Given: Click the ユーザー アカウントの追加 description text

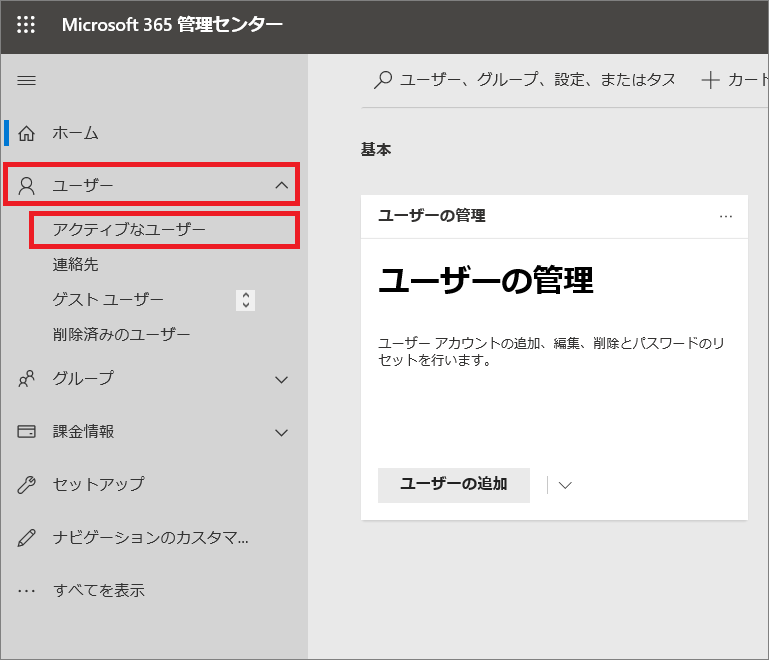Looking at the screenshot, I should (x=551, y=352).
